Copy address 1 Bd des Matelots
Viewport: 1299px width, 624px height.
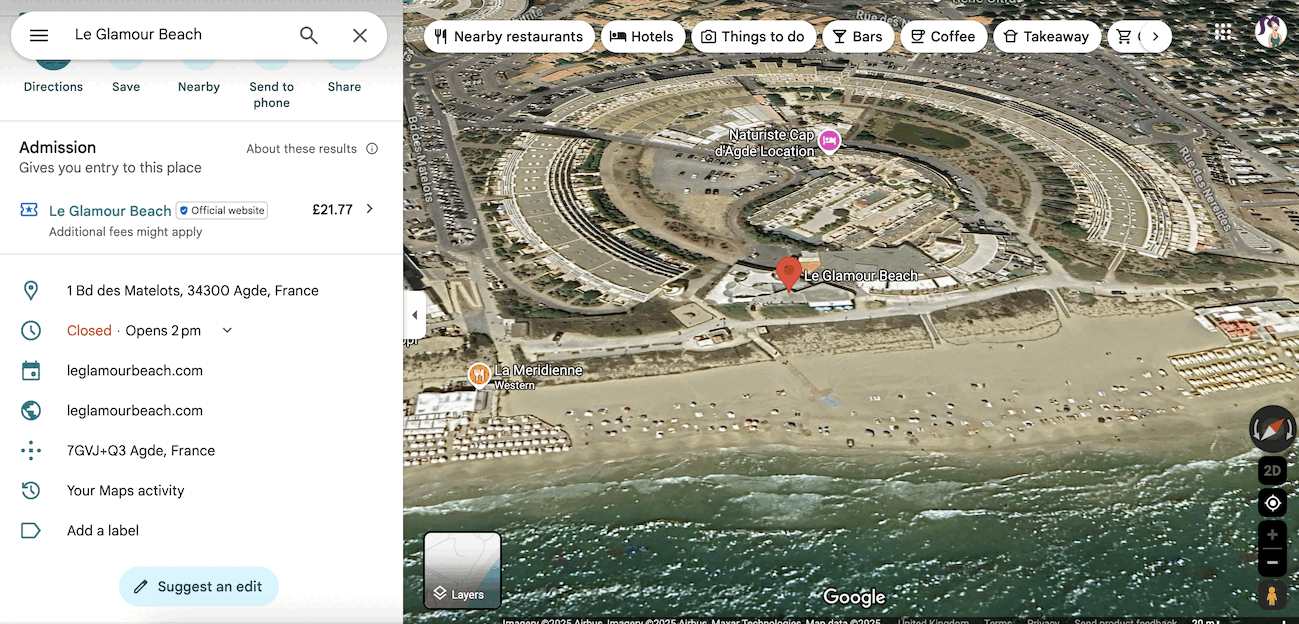193,291
